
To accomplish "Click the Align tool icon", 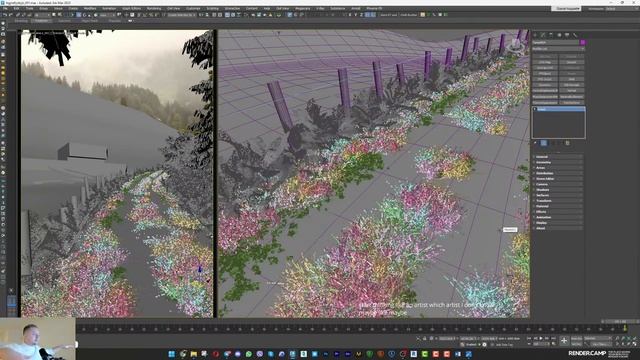I will pos(207,15).
